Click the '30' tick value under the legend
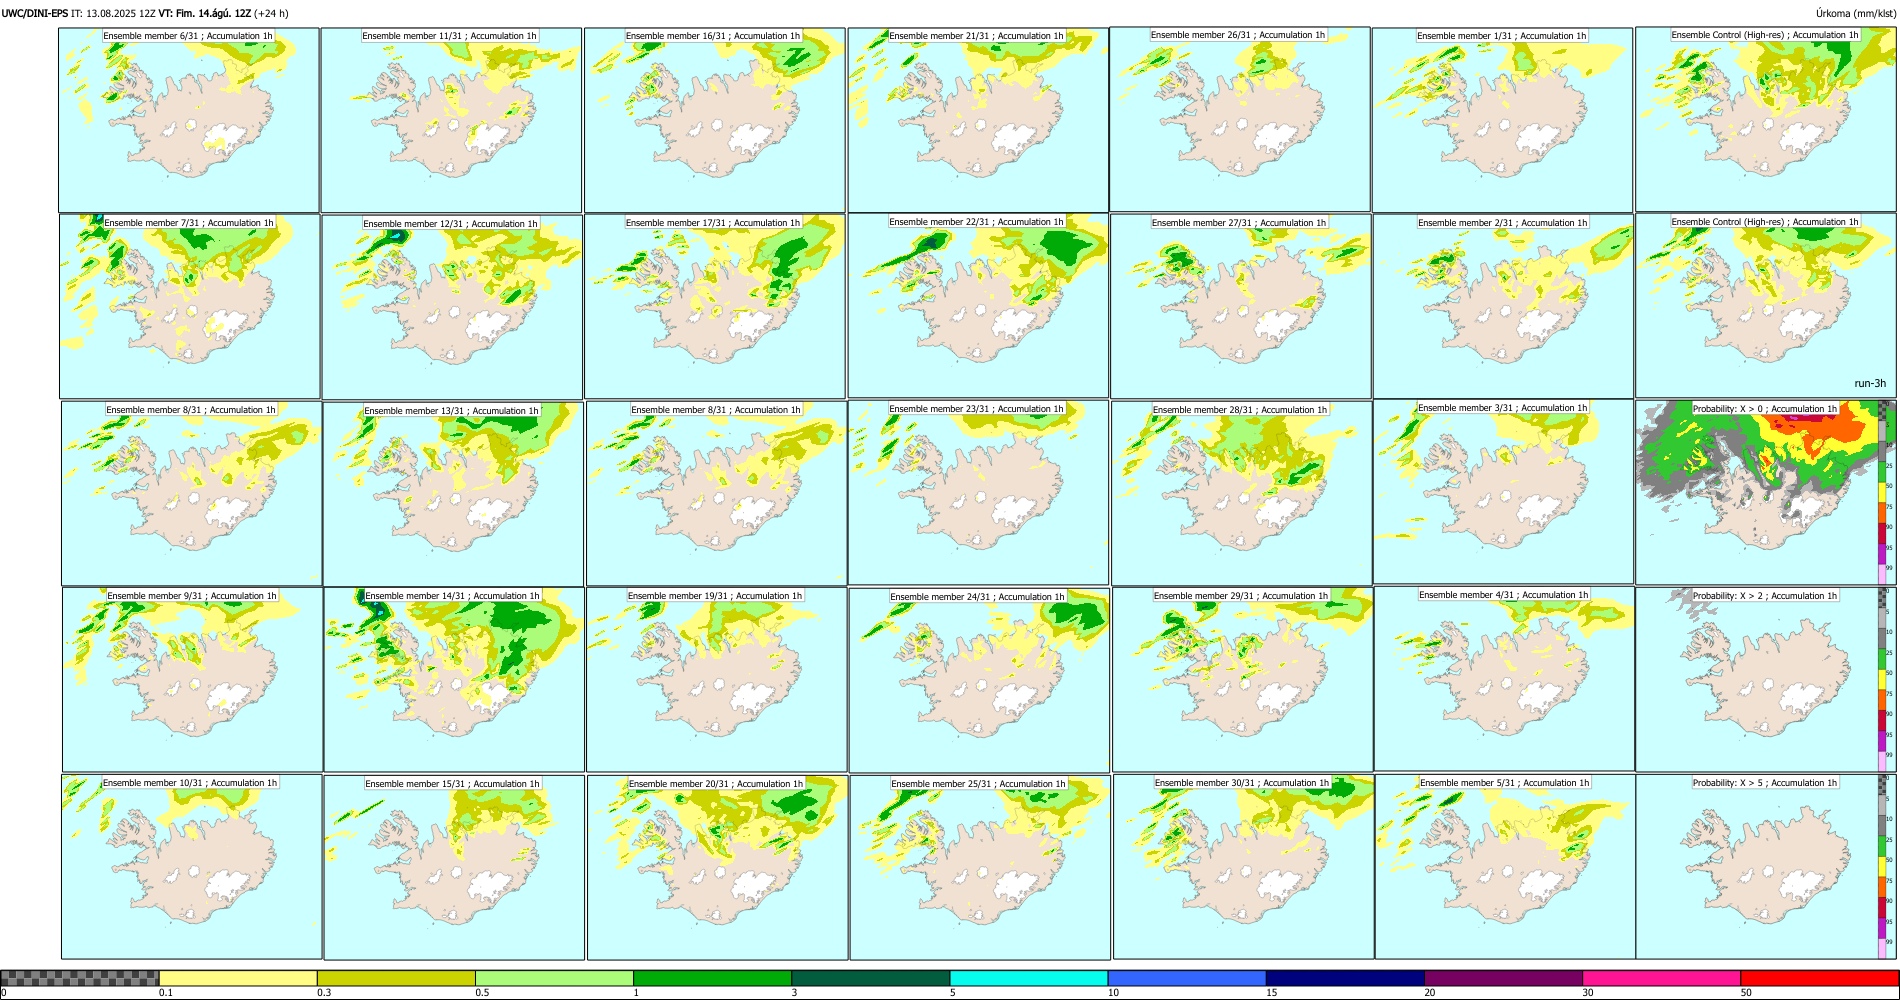This screenshot has height=1000, width=1900. click(x=1588, y=993)
